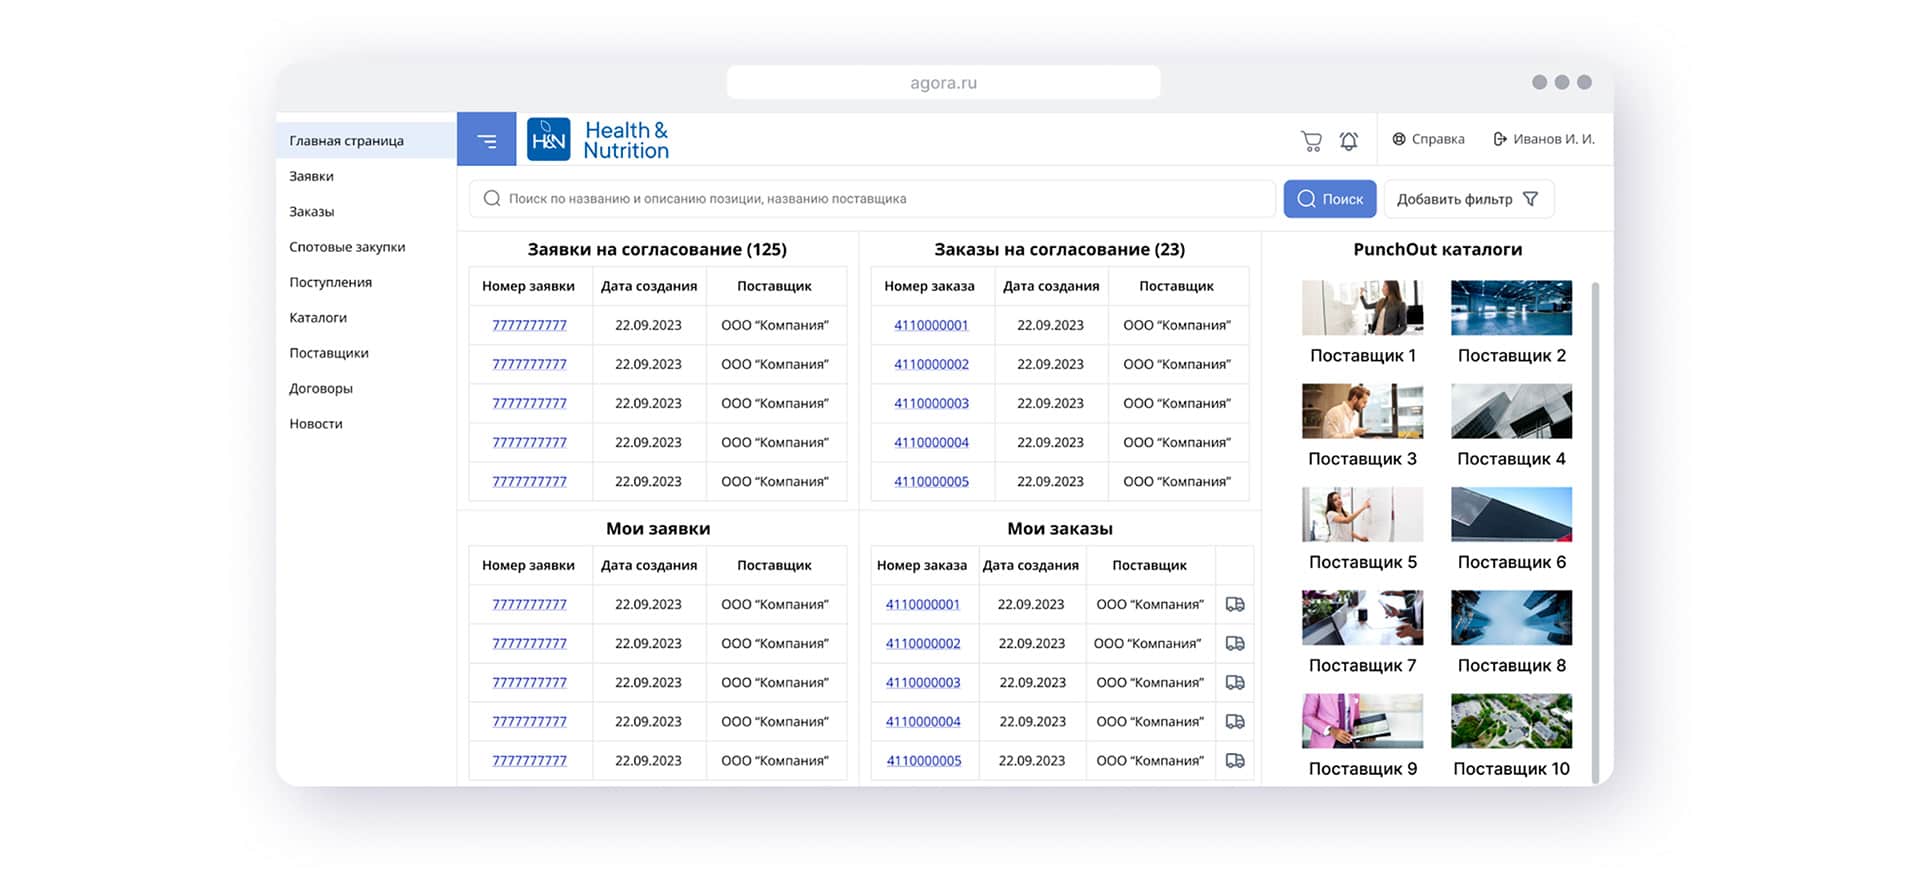This screenshot has width=1920, height=880.
Task: Toggle the hamburger sidebar menu button
Action: [487, 140]
